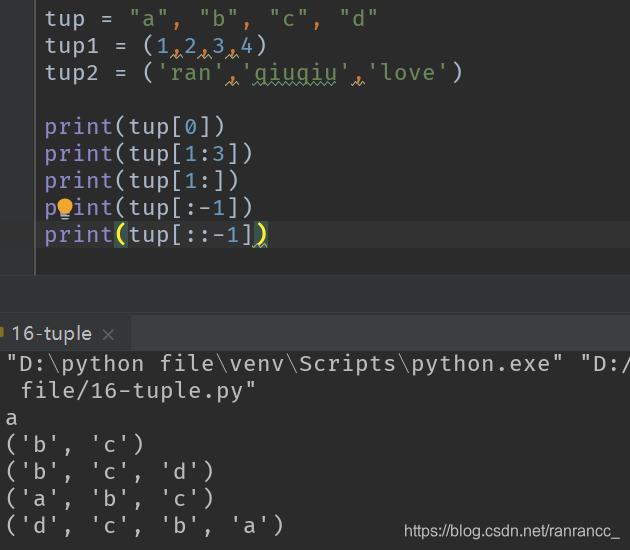The height and width of the screenshot is (550, 630).
Task: Click the python.exe path in the console
Action: coord(284,364)
